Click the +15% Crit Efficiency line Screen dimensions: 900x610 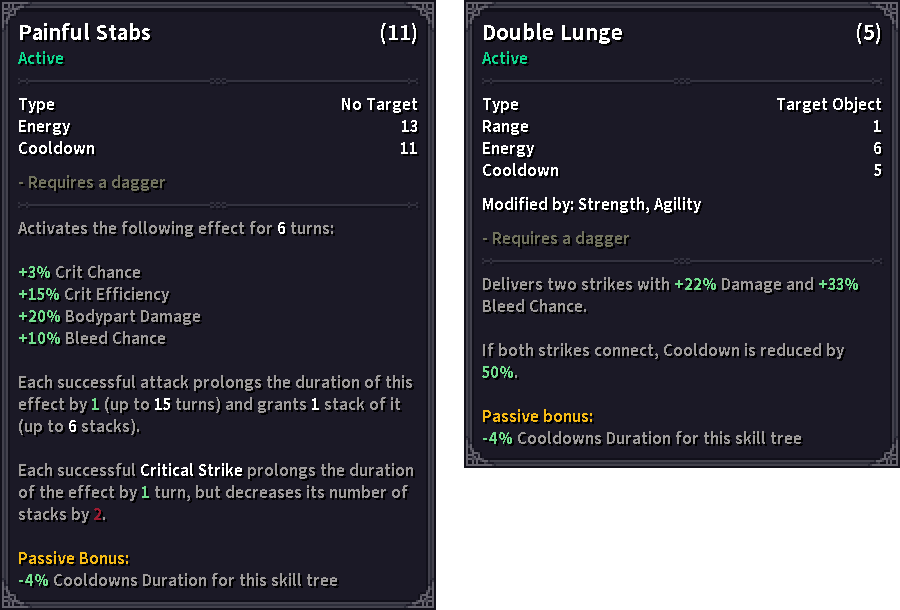(x=94, y=294)
